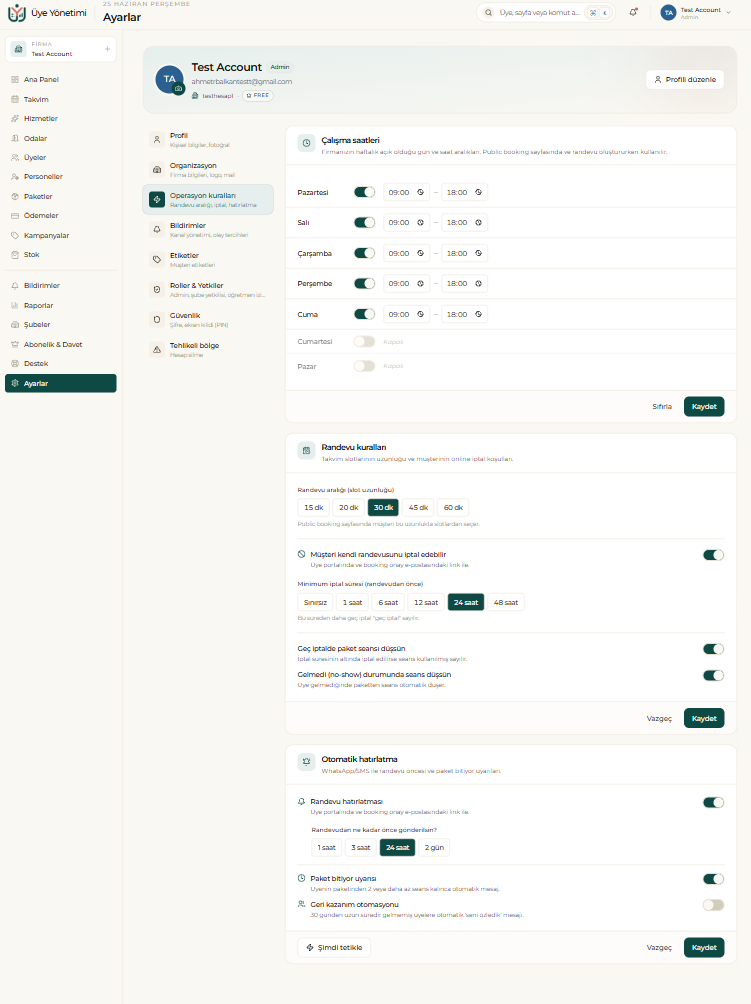Click the search magnifier icon
This screenshot has width=751, height=1004.
coord(489,13)
